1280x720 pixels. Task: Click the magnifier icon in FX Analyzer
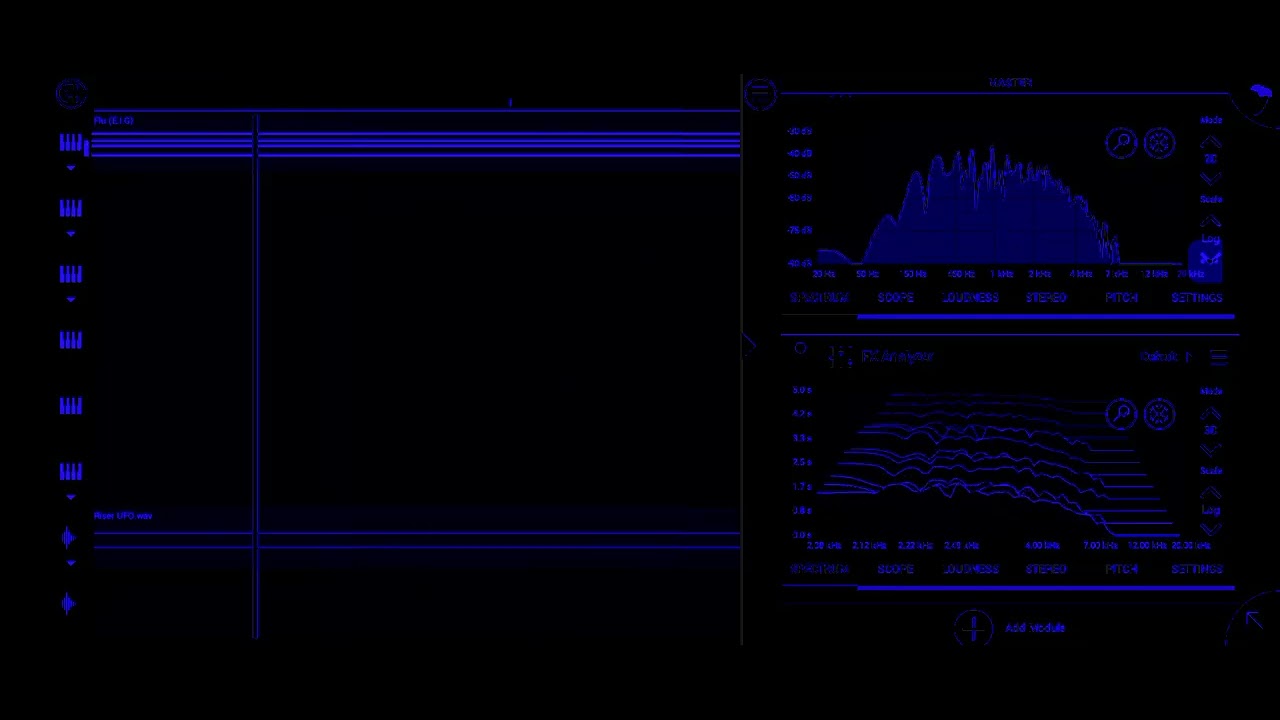coord(1121,414)
